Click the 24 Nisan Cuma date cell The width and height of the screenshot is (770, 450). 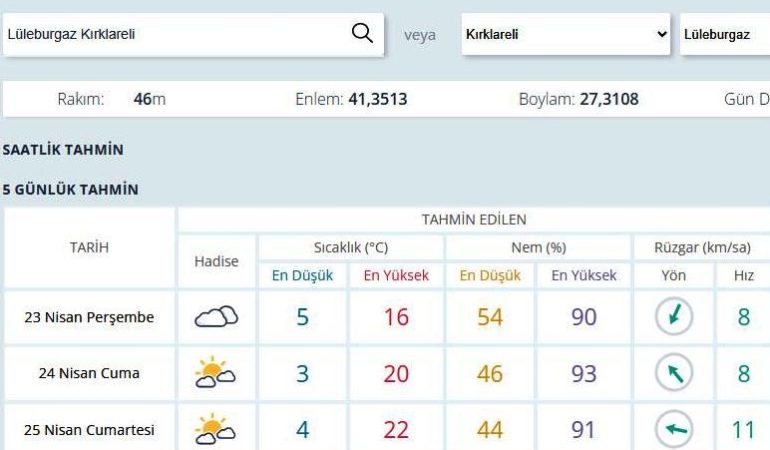pos(89,374)
